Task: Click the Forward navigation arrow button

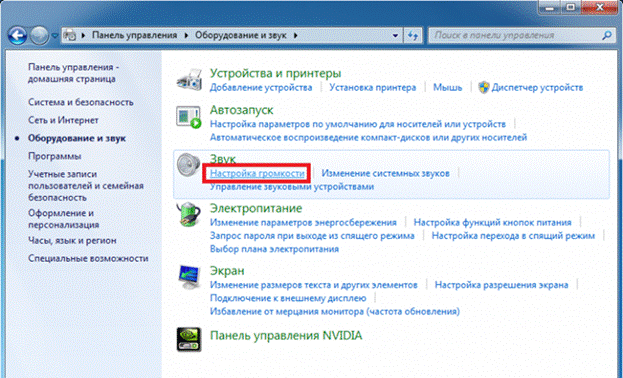Action: [39, 36]
